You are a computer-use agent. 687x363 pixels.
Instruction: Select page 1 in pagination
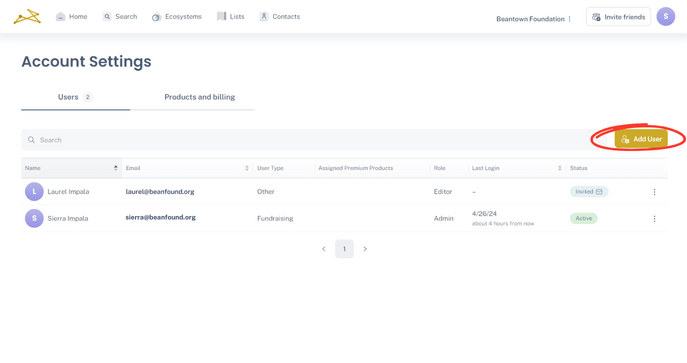pos(344,249)
